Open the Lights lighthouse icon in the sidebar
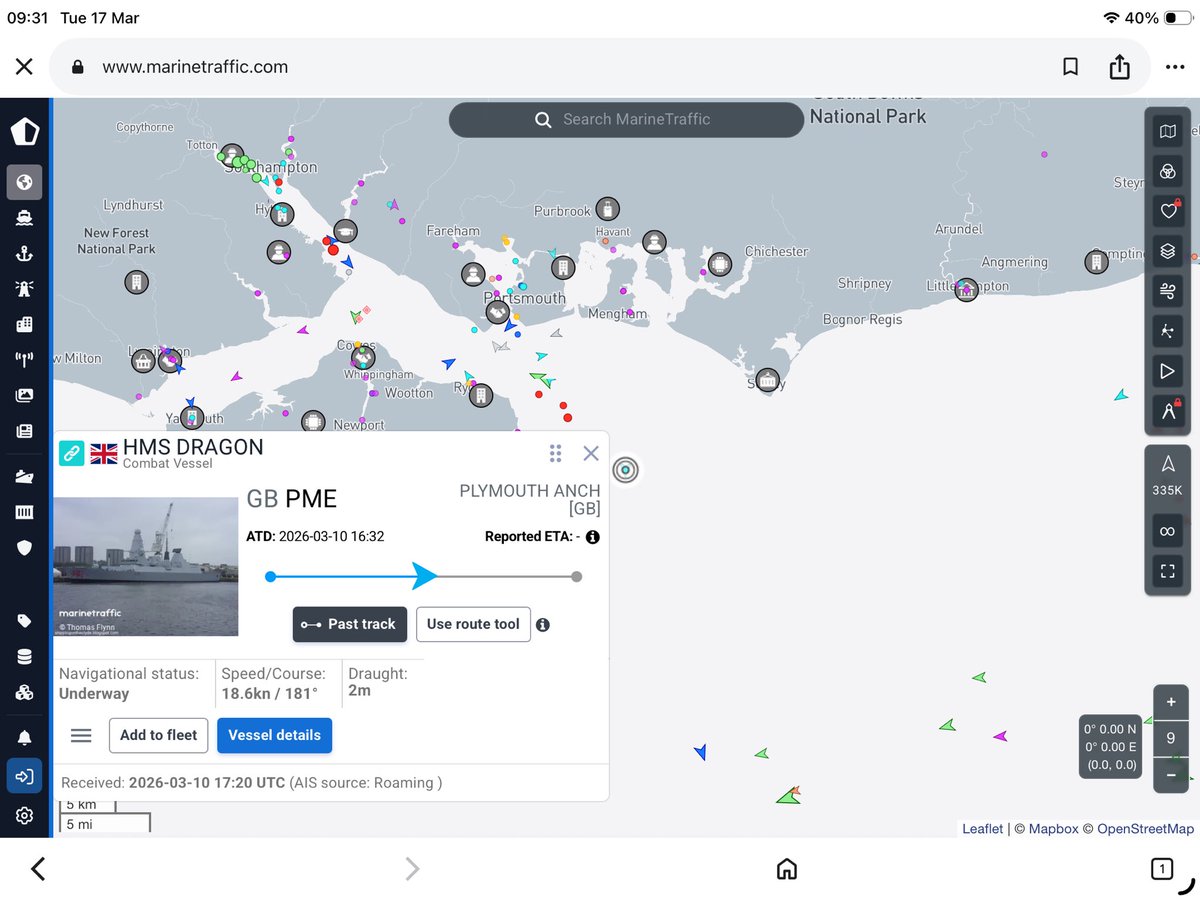1200x900 pixels. 24,288
